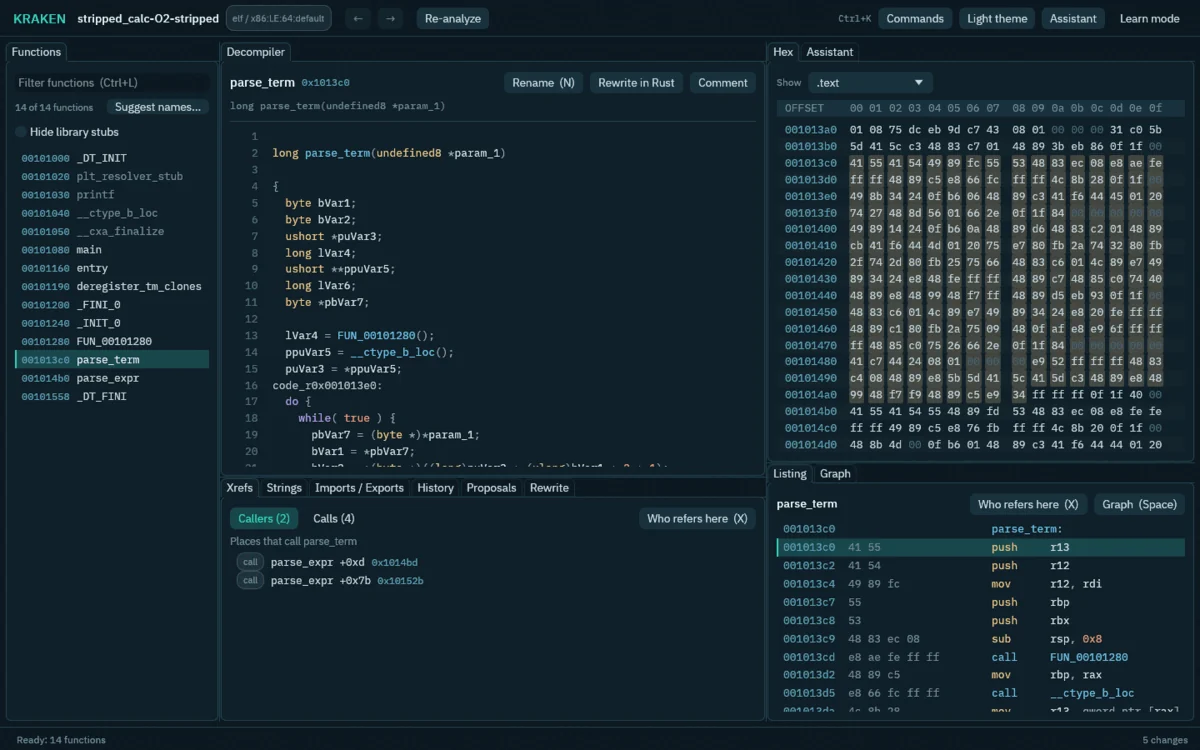1200x750 pixels.
Task: Click the Comment button
Action: pos(723,83)
